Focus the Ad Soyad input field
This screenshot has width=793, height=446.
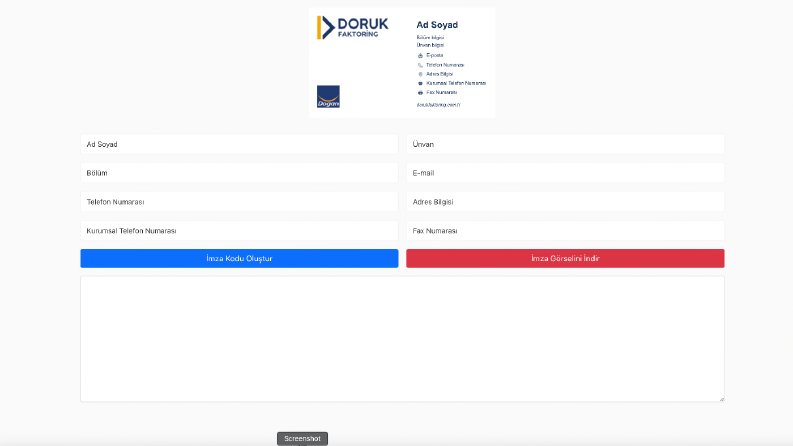click(x=239, y=144)
